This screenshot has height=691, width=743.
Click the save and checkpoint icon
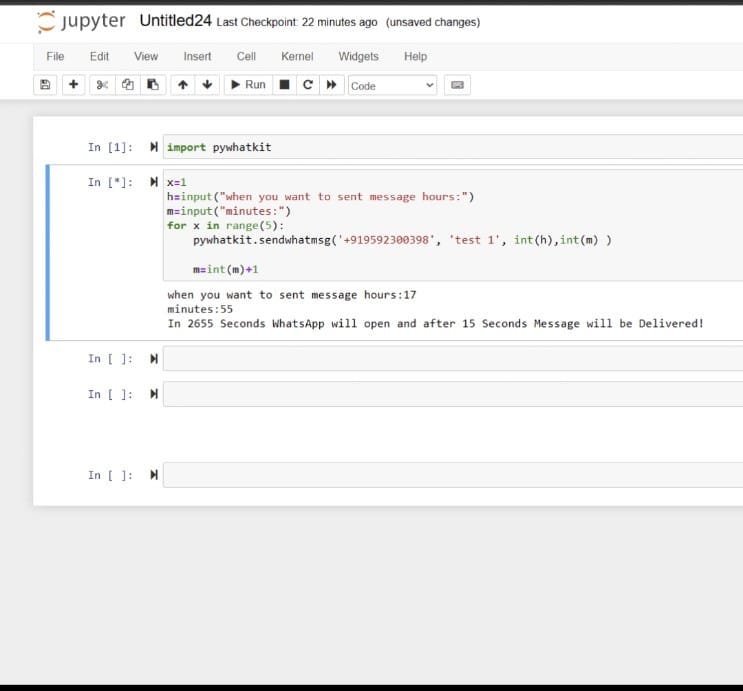point(45,85)
